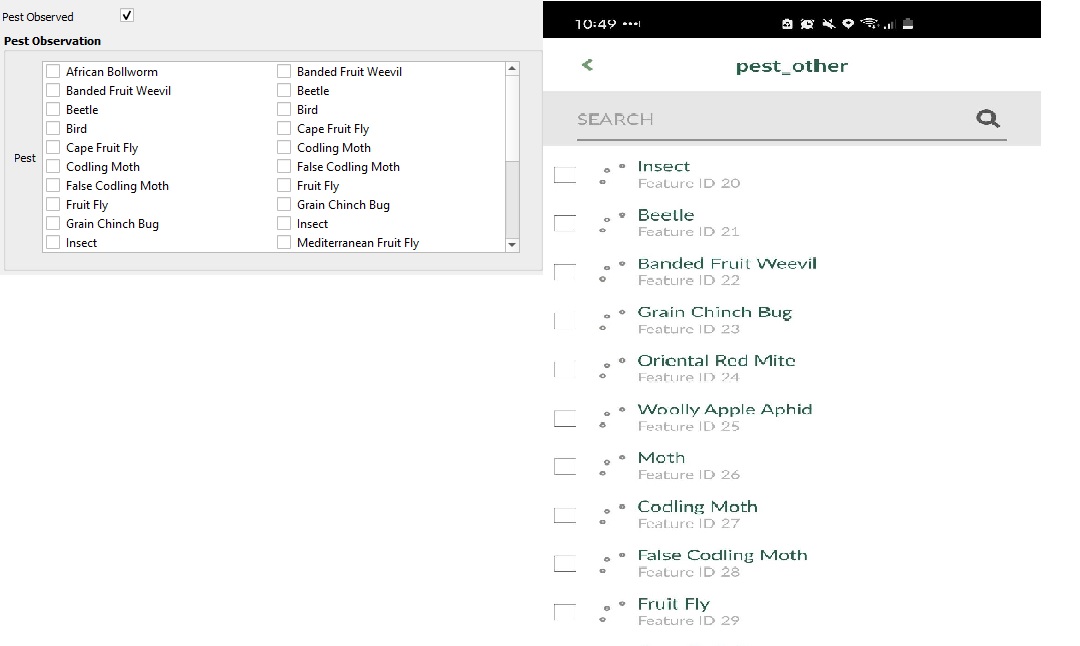Tap the feature icon beside Insect entry

coord(611,175)
